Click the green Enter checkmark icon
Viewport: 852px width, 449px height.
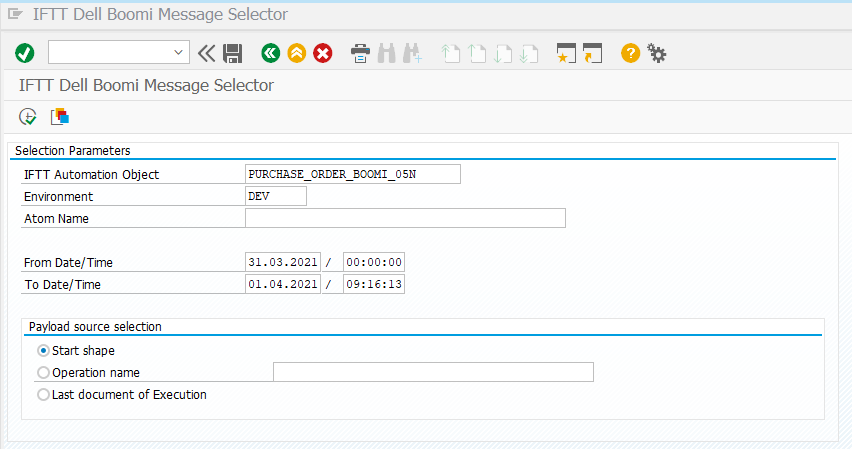coord(25,53)
